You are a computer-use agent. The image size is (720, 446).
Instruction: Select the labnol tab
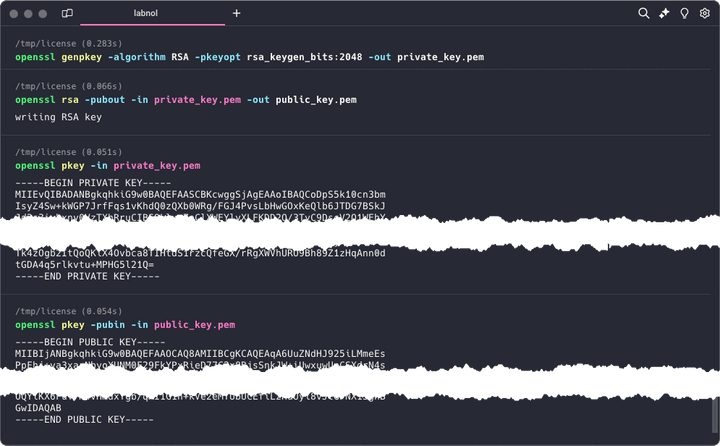(152, 13)
